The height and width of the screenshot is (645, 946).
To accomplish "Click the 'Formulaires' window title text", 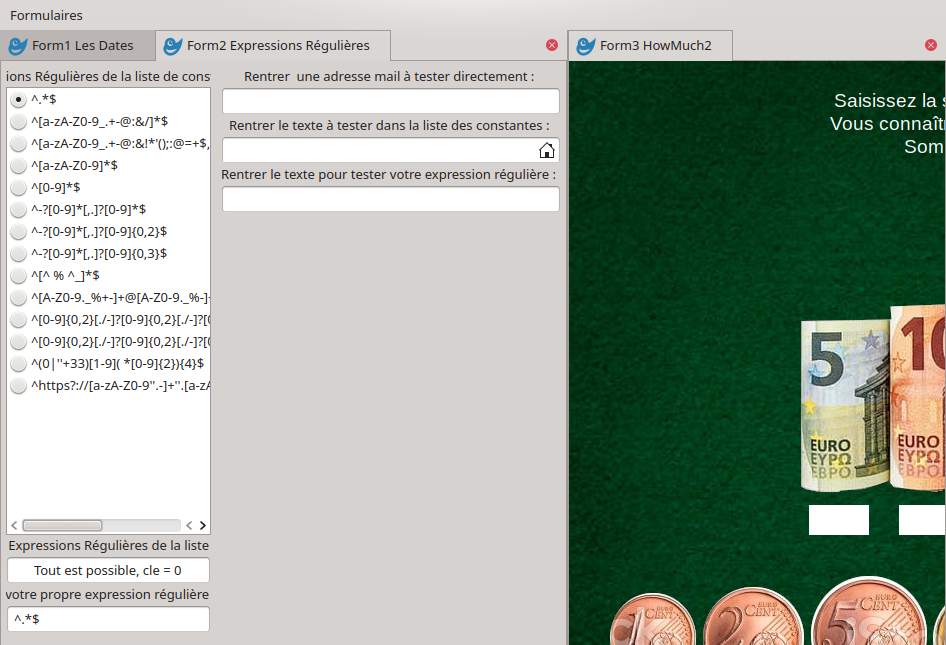I will (x=46, y=15).
